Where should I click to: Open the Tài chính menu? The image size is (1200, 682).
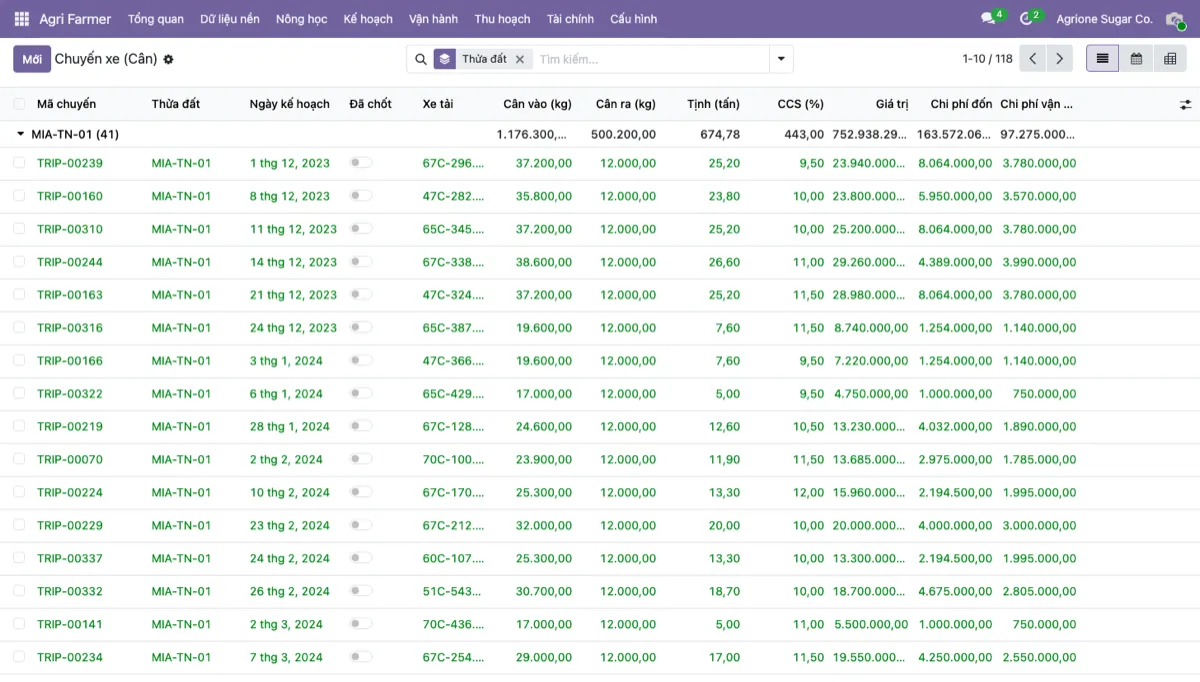coord(570,19)
